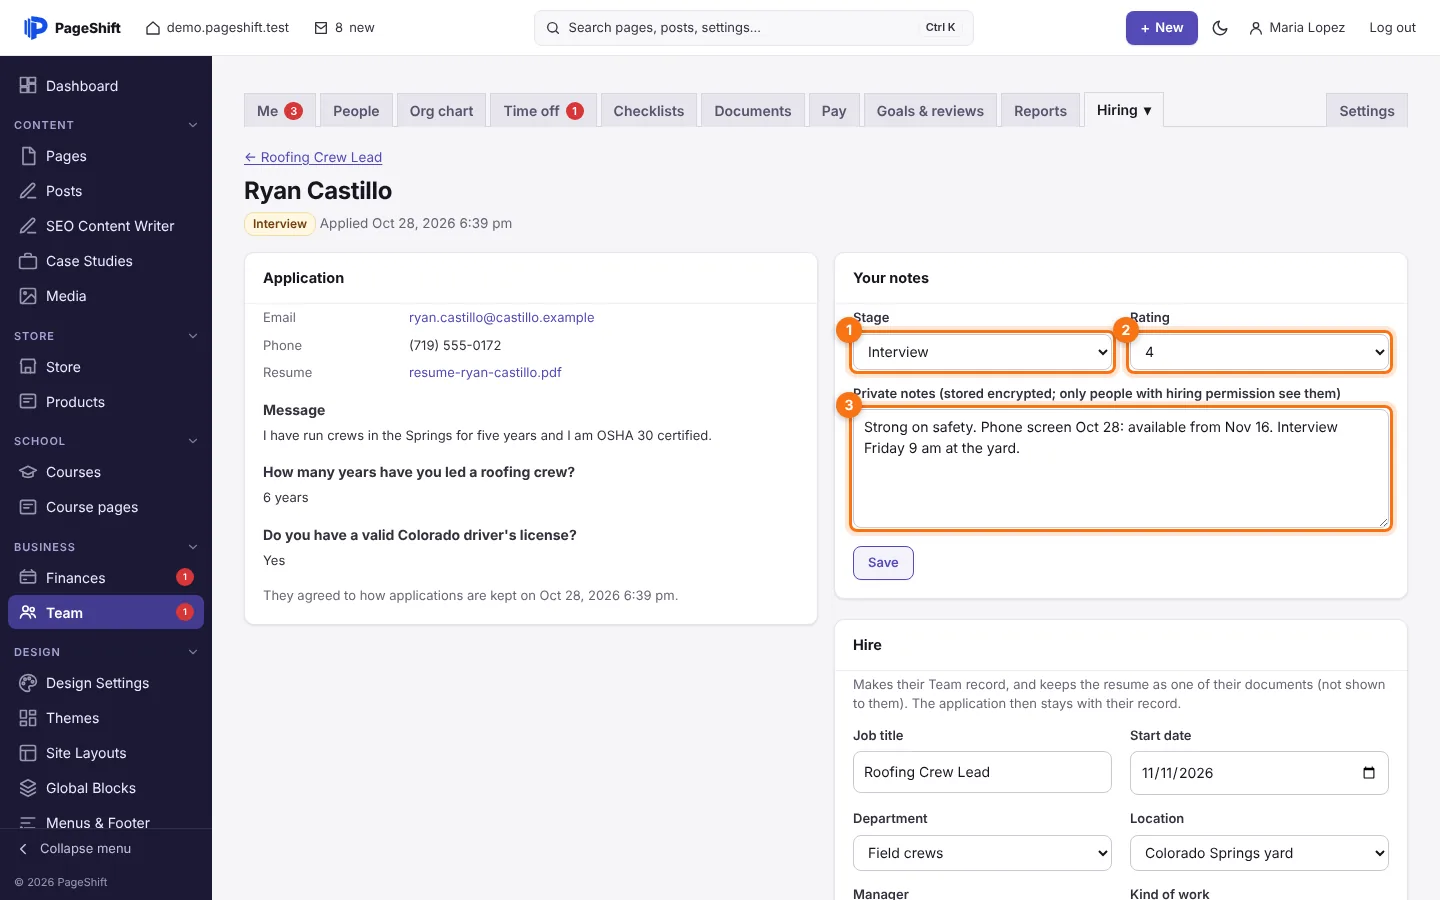Click the Global Blocks layers icon
The height and width of the screenshot is (900, 1440).
click(28, 788)
